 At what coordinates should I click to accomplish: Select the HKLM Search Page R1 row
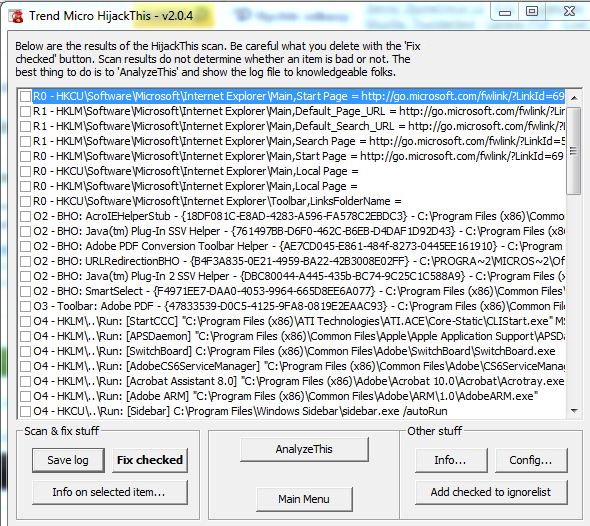[x=299, y=141]
